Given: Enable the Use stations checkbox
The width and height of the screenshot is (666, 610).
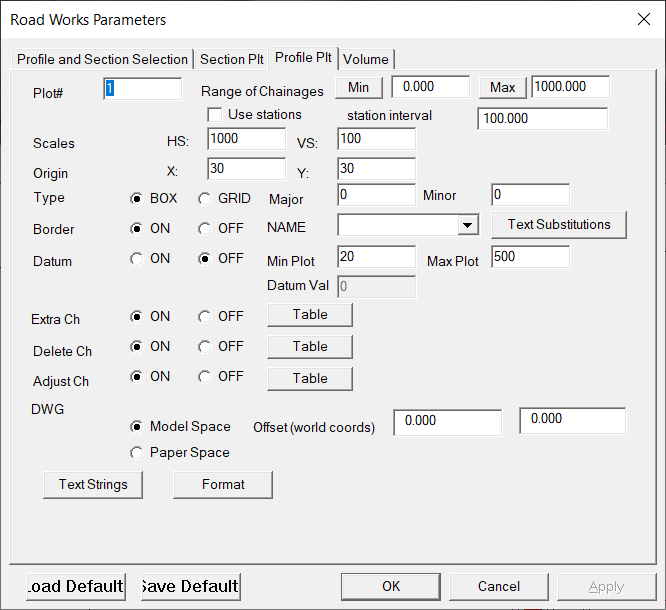Looking at the screenshot, I should point(214,115).
